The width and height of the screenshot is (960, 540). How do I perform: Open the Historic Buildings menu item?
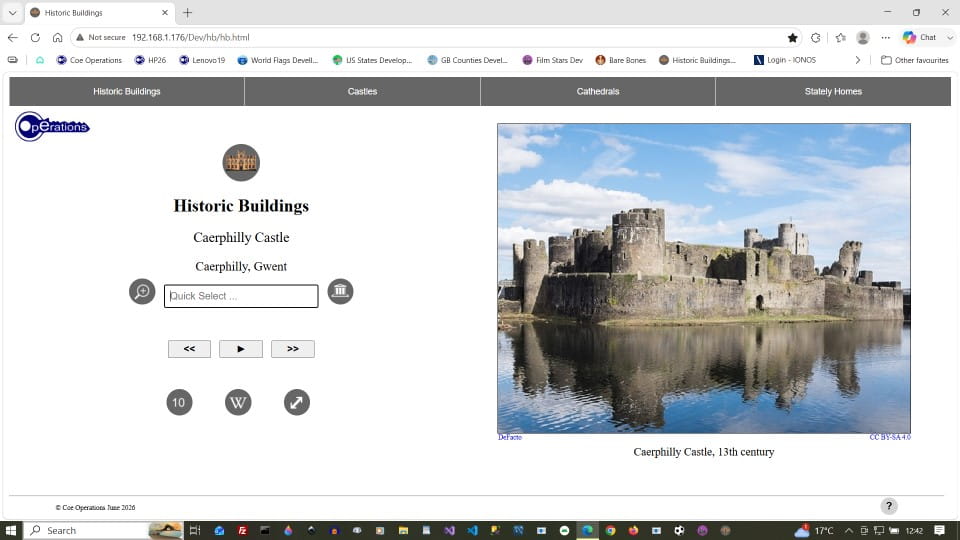[x=127, y=91]
